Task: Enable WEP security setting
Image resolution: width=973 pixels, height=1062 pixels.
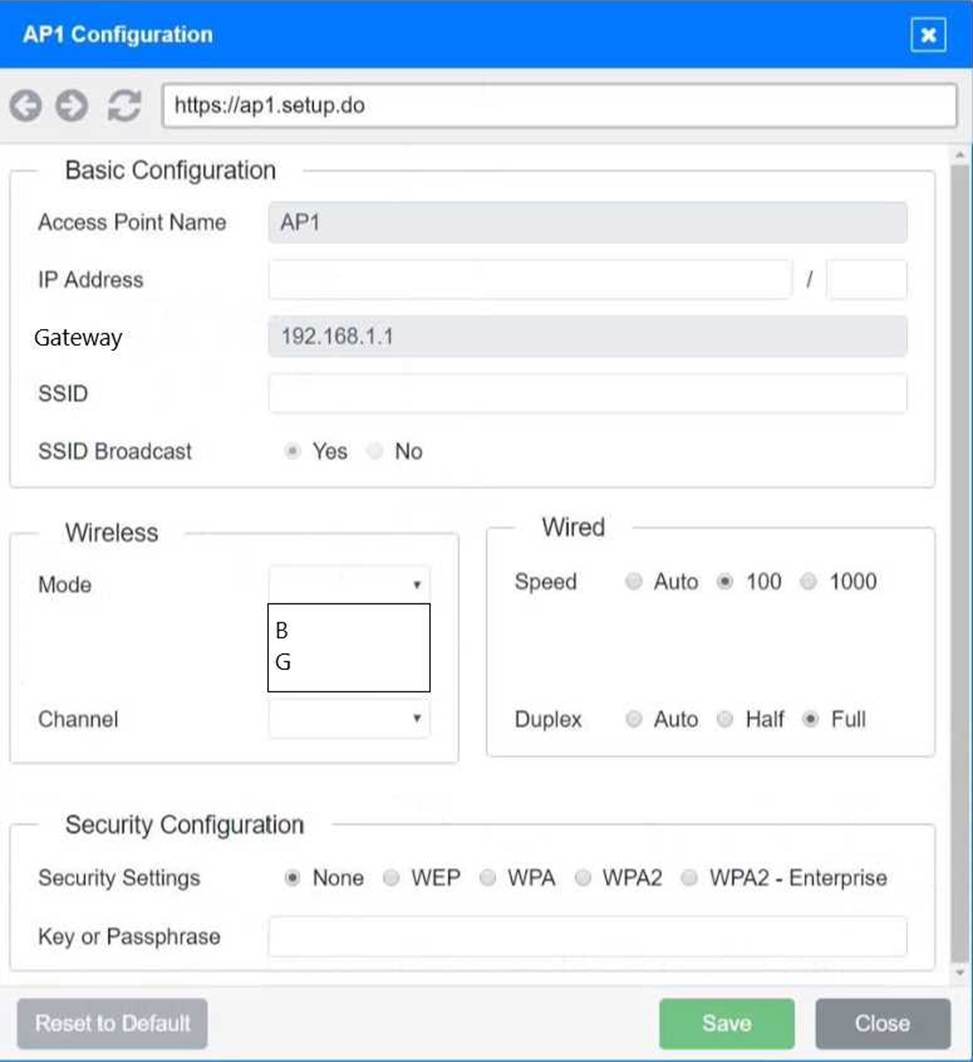Action: click(392, 878)
